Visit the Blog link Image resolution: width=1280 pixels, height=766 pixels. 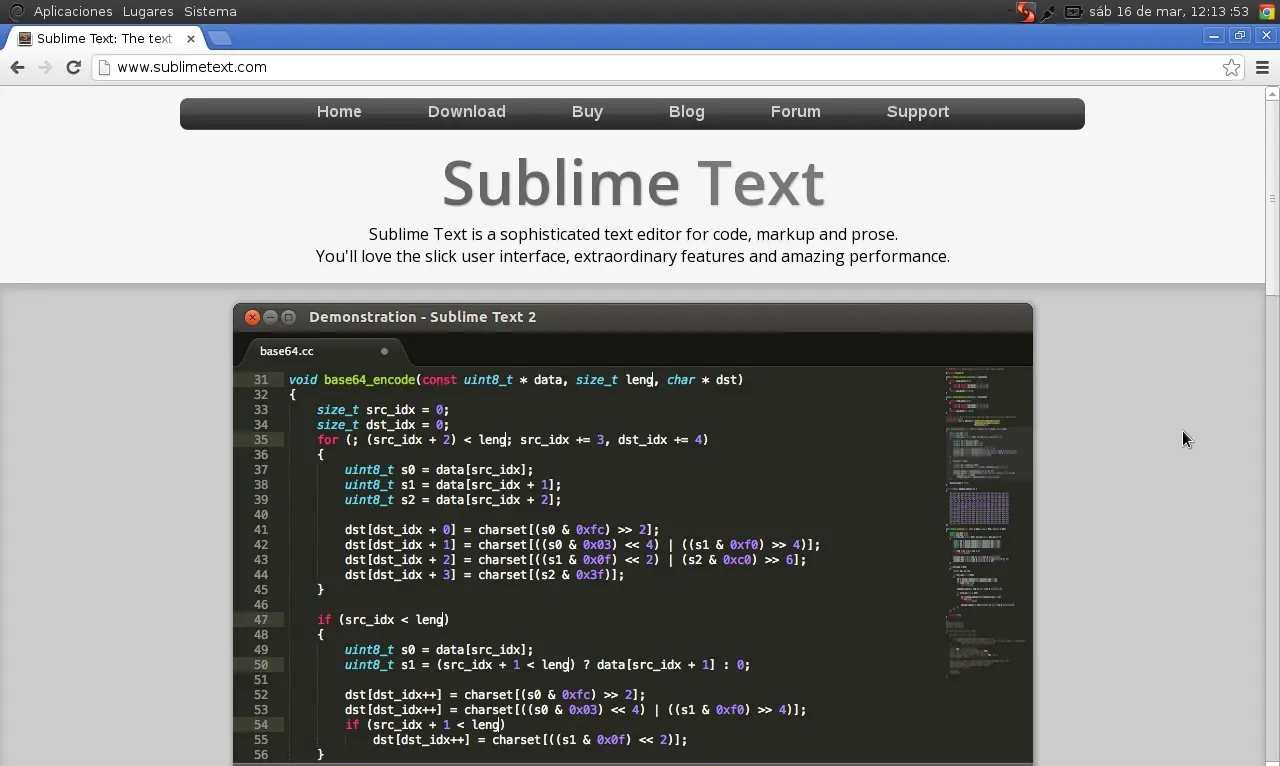coord(687,112)
